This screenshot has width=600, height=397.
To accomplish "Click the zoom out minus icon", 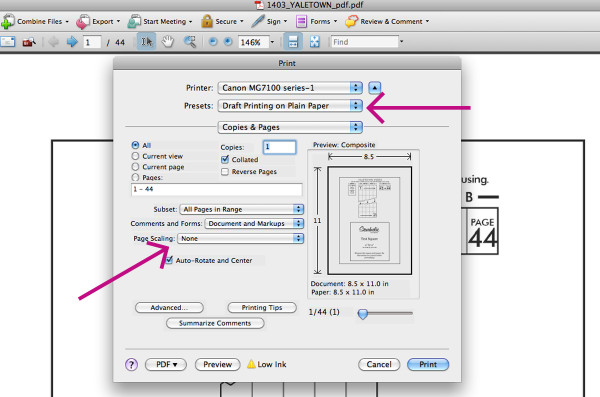I will [x=213, y=42].
